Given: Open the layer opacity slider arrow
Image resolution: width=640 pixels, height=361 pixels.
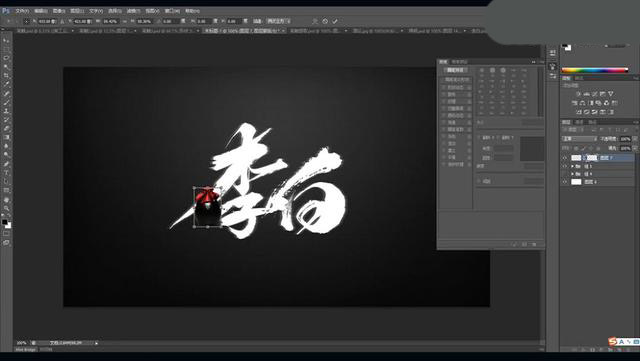Looking at the screenshot, I should [634, 139].
